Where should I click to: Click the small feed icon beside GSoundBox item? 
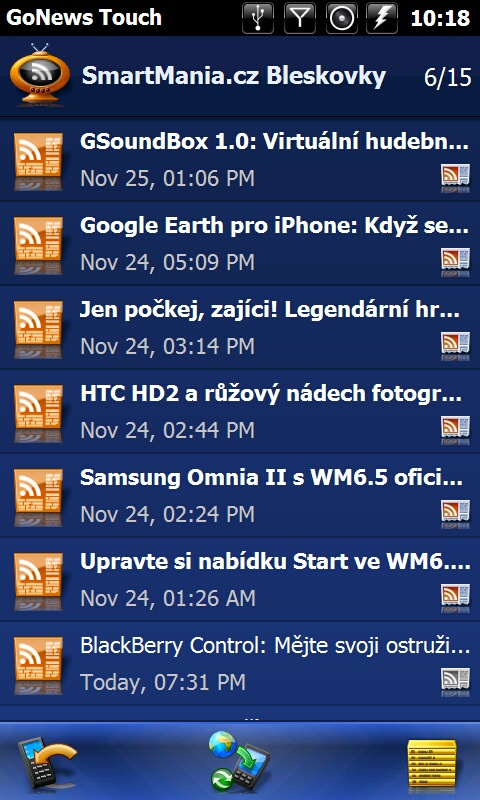pyautogui.click(x=455, y=178)
